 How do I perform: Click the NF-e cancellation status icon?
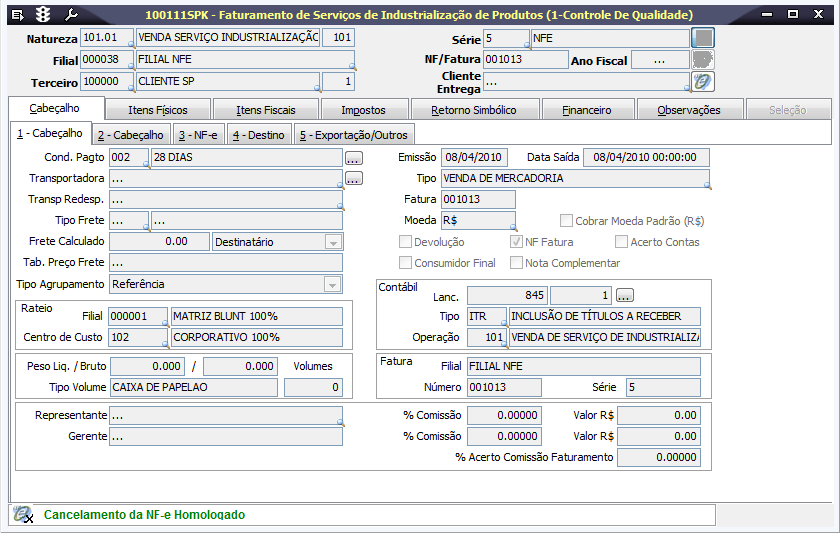[22, 514]
